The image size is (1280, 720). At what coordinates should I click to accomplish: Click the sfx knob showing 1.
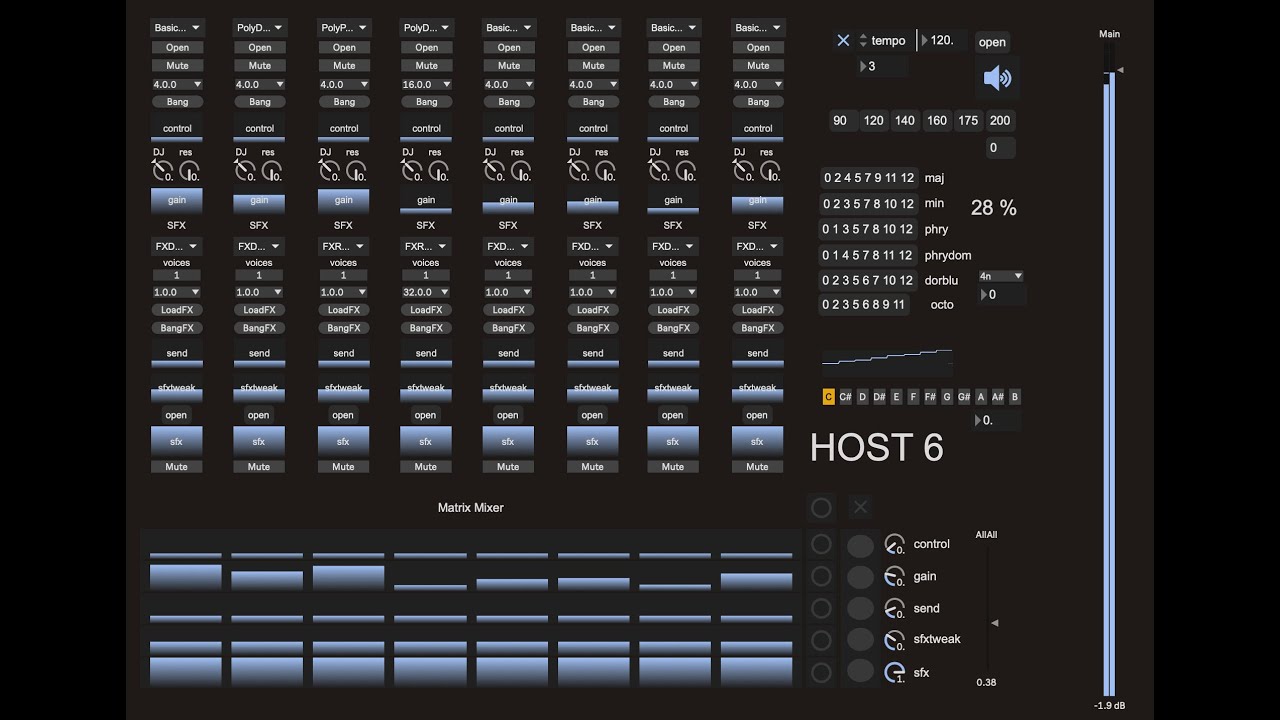[x=894, y=673]
